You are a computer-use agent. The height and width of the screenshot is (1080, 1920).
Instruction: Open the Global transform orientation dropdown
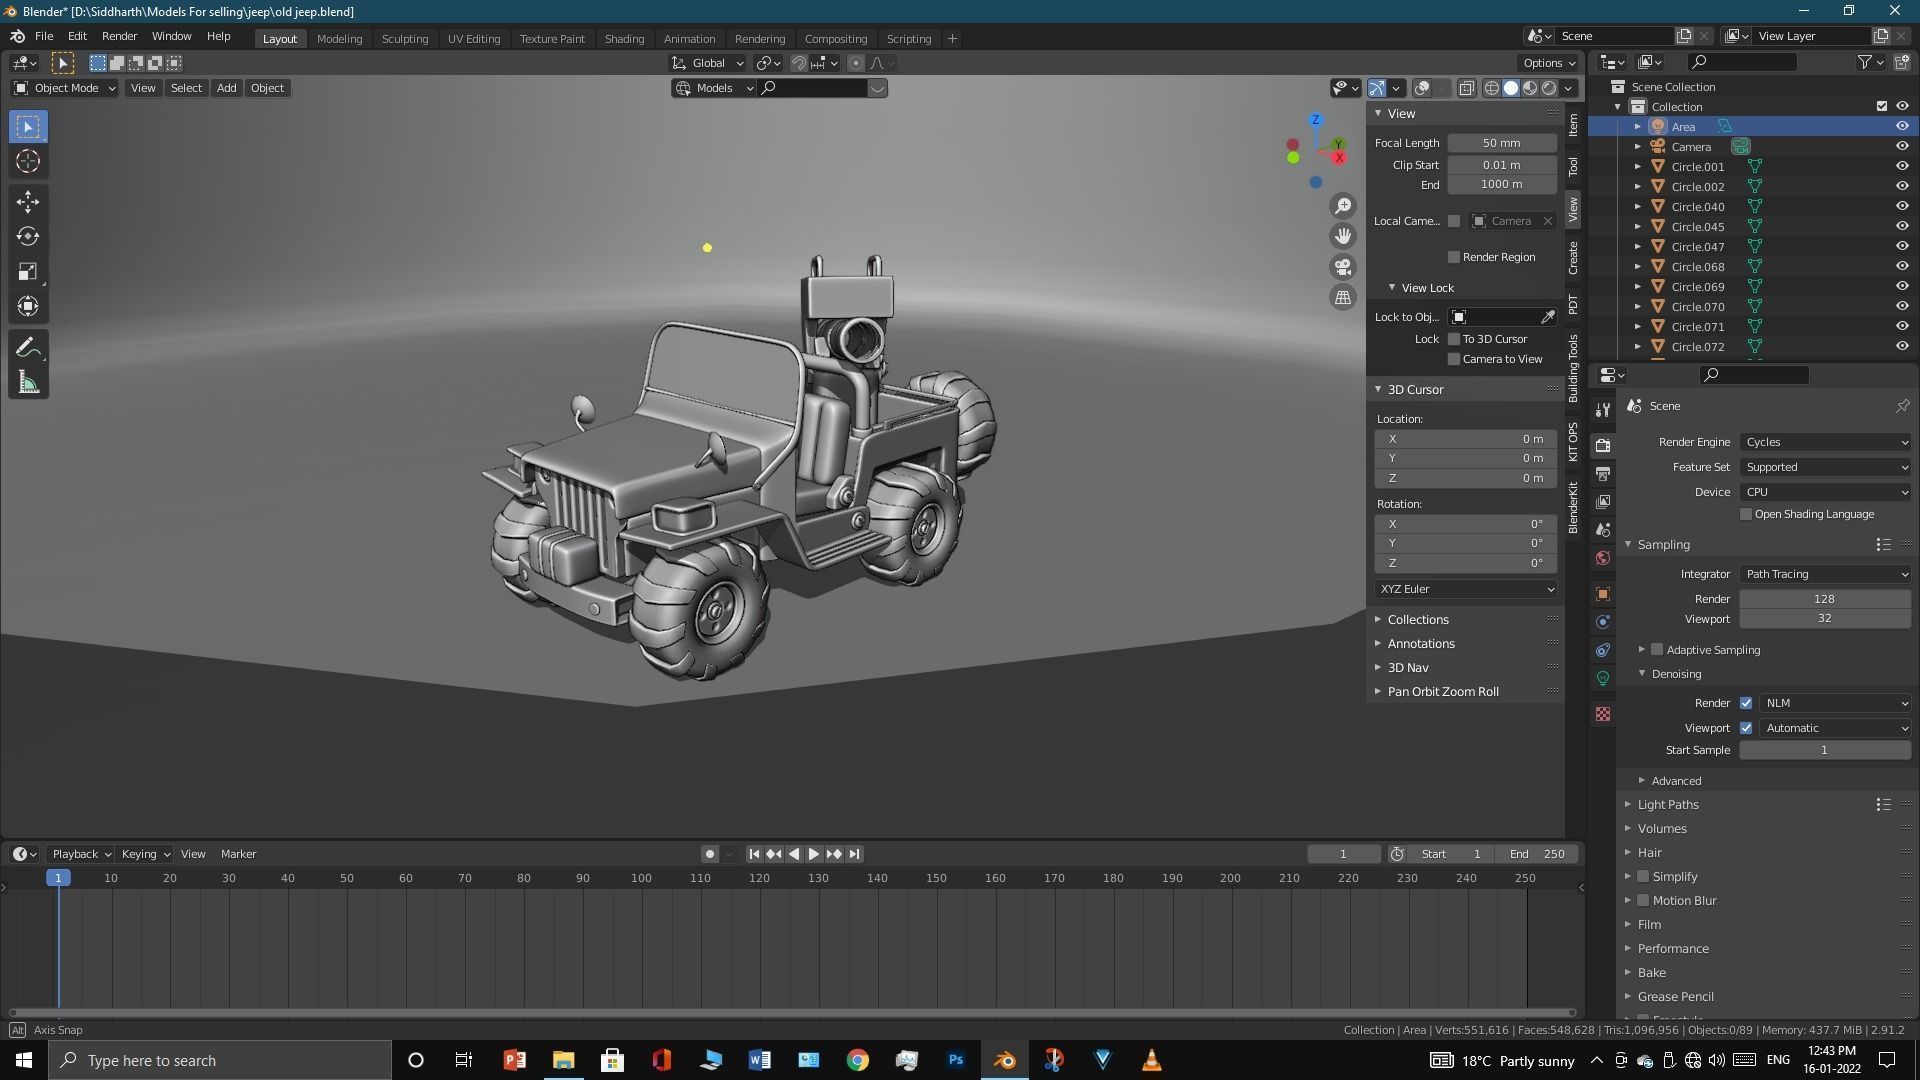(x=708, y=62)
